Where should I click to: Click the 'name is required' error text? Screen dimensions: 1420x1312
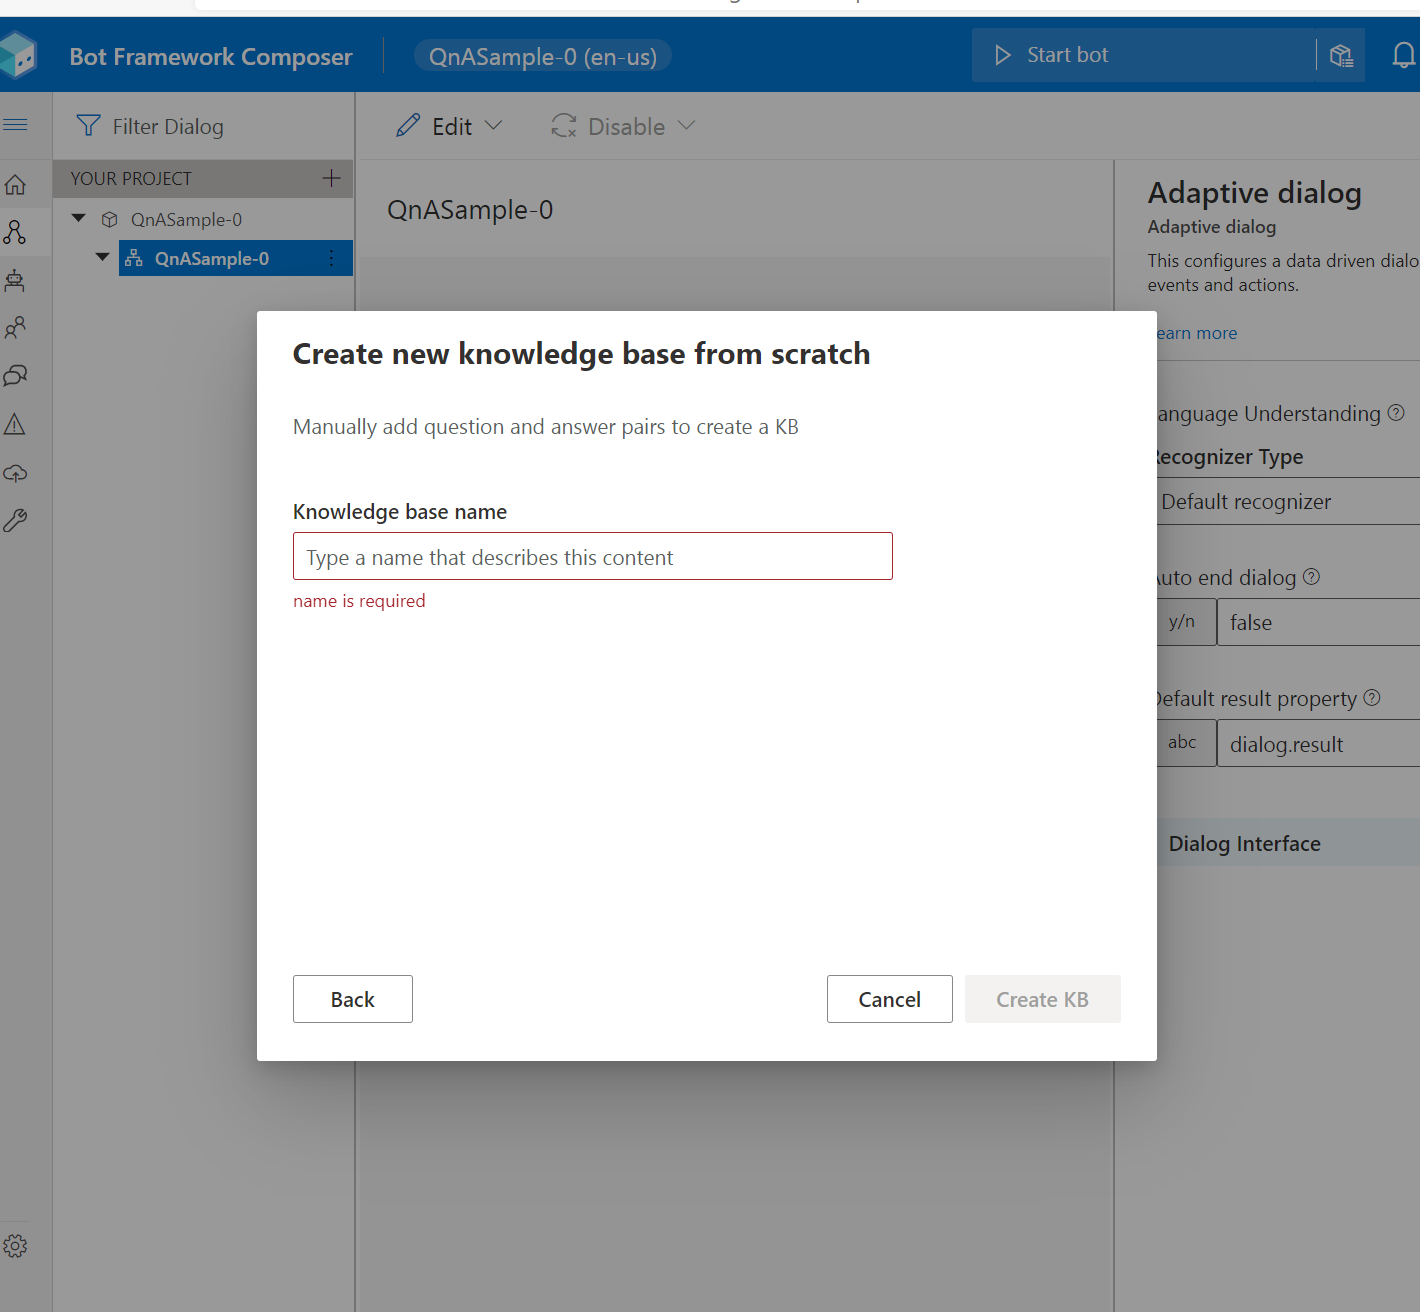[359, 601]
